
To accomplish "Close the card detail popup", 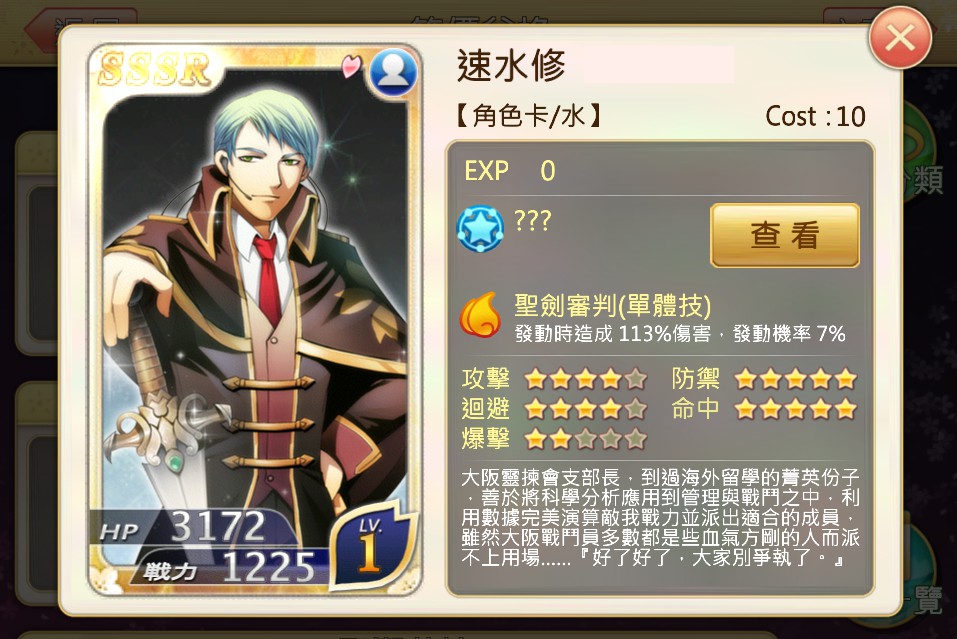I will click(900, 38).
